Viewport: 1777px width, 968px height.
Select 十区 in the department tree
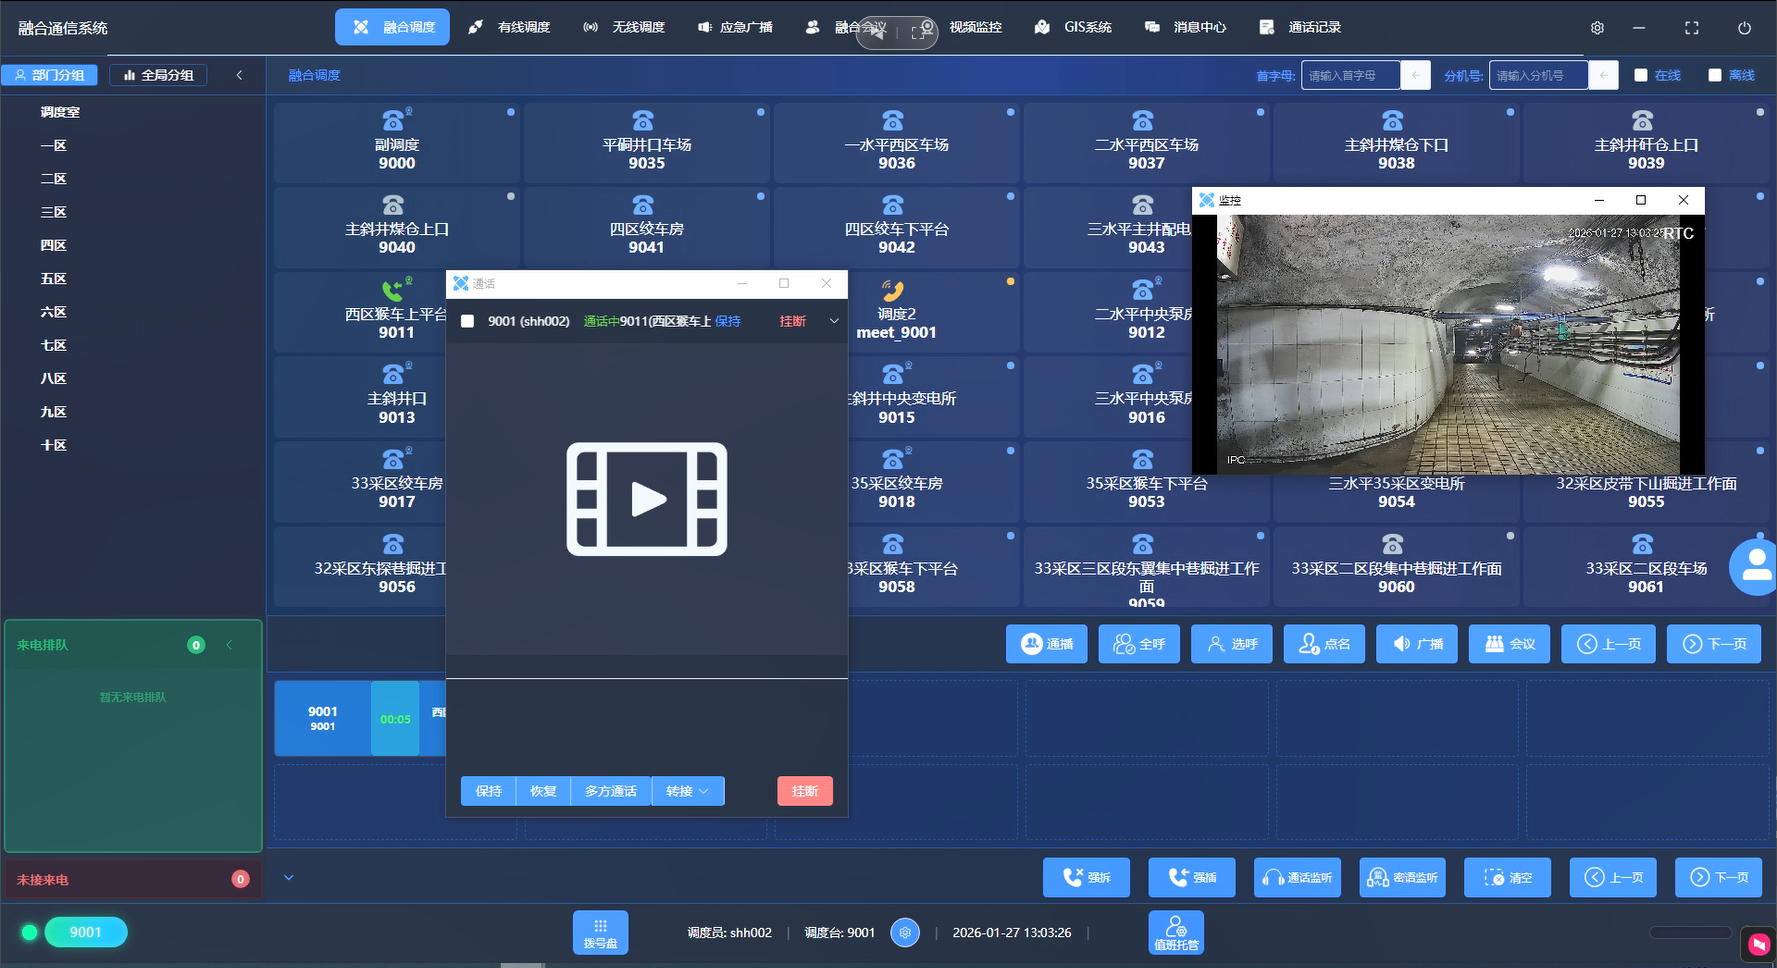pyautogui.click(x=54, y=445)
